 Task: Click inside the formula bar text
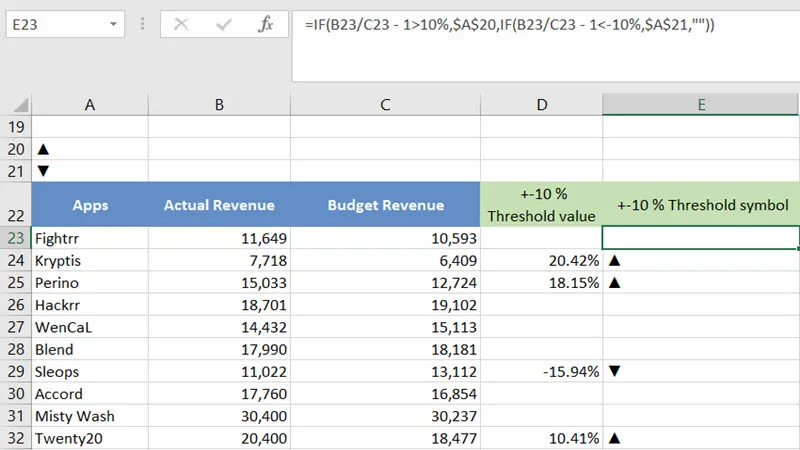pos(500,26)
